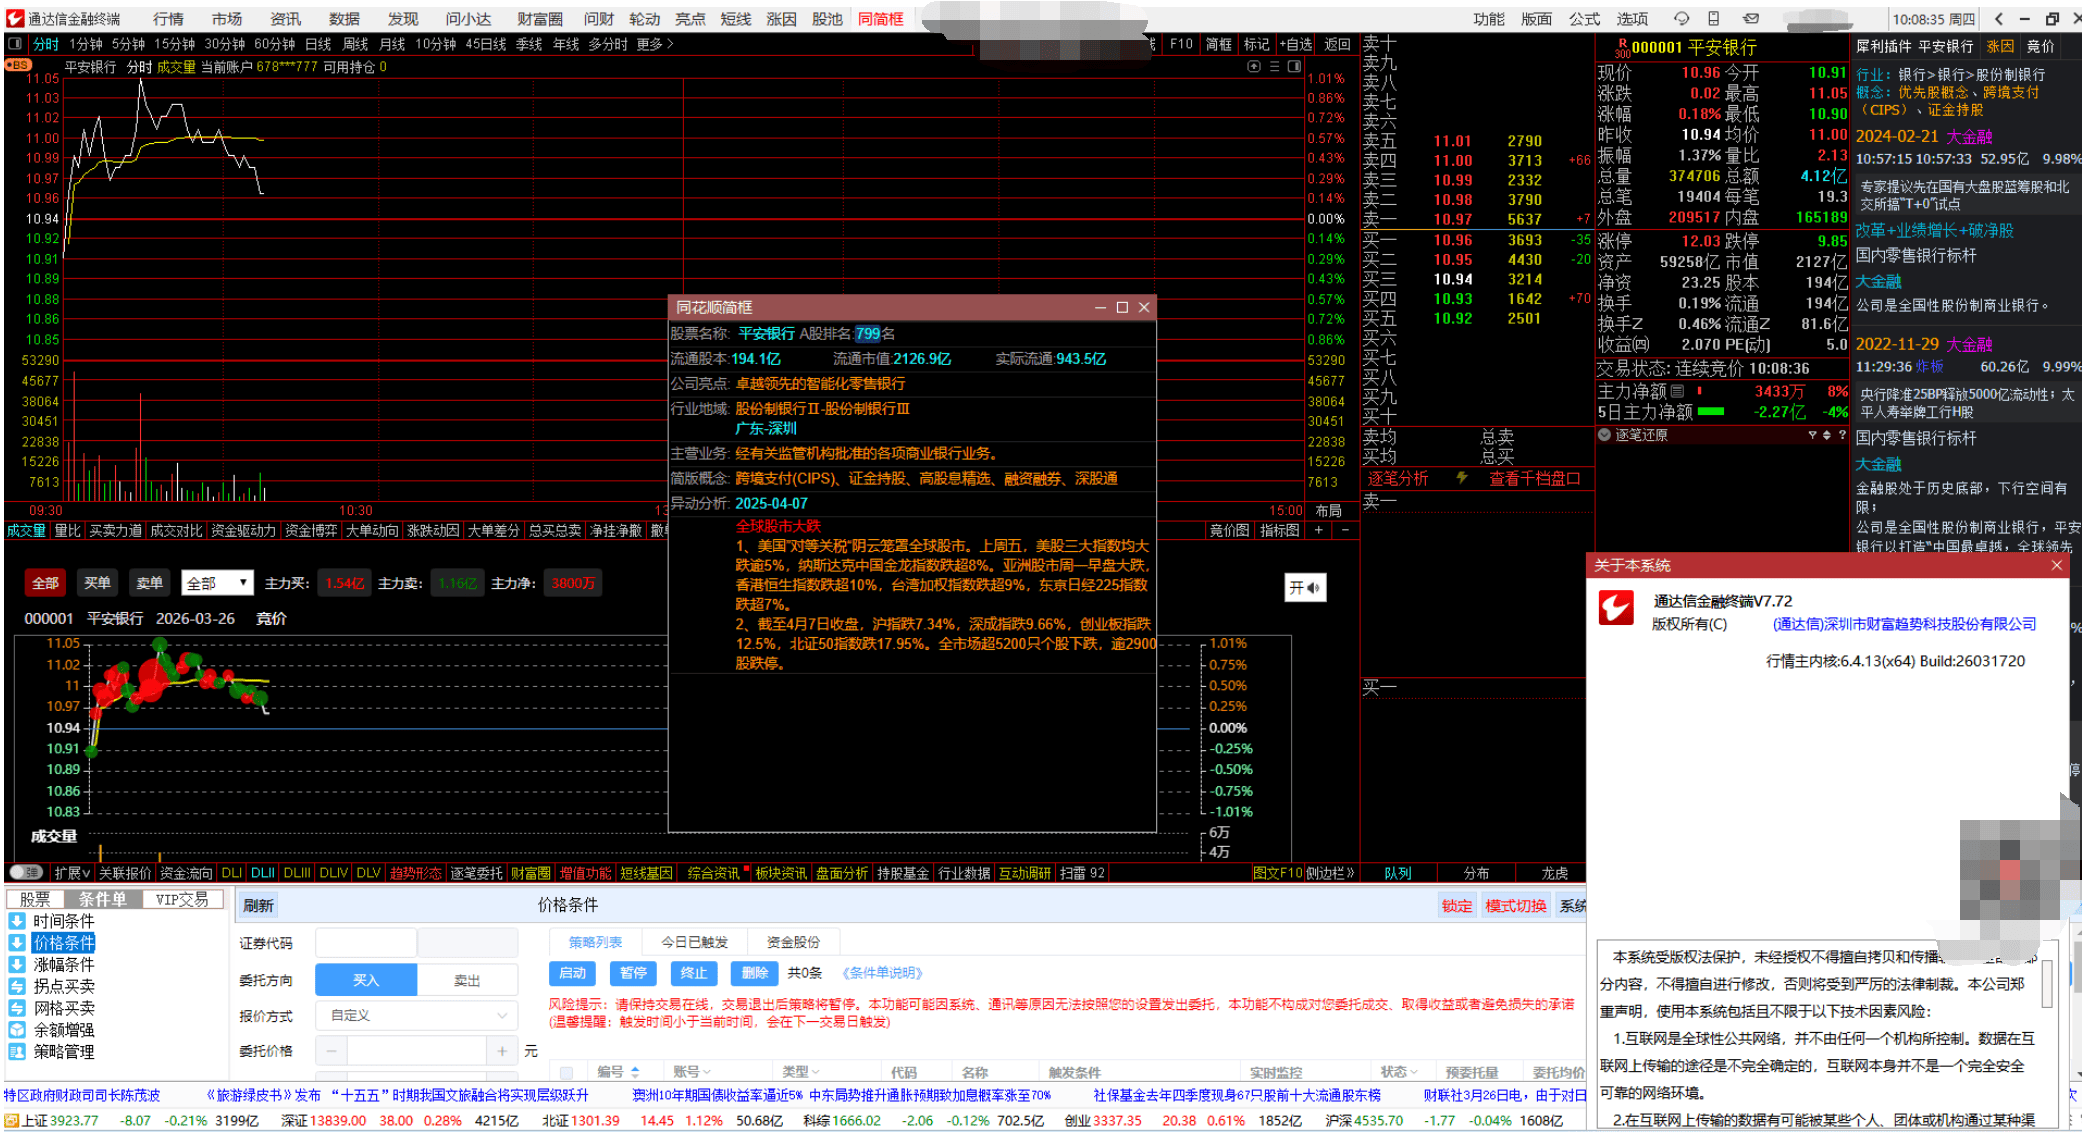
Task: Click the blue 启动 button
Action: coord(572,973)
